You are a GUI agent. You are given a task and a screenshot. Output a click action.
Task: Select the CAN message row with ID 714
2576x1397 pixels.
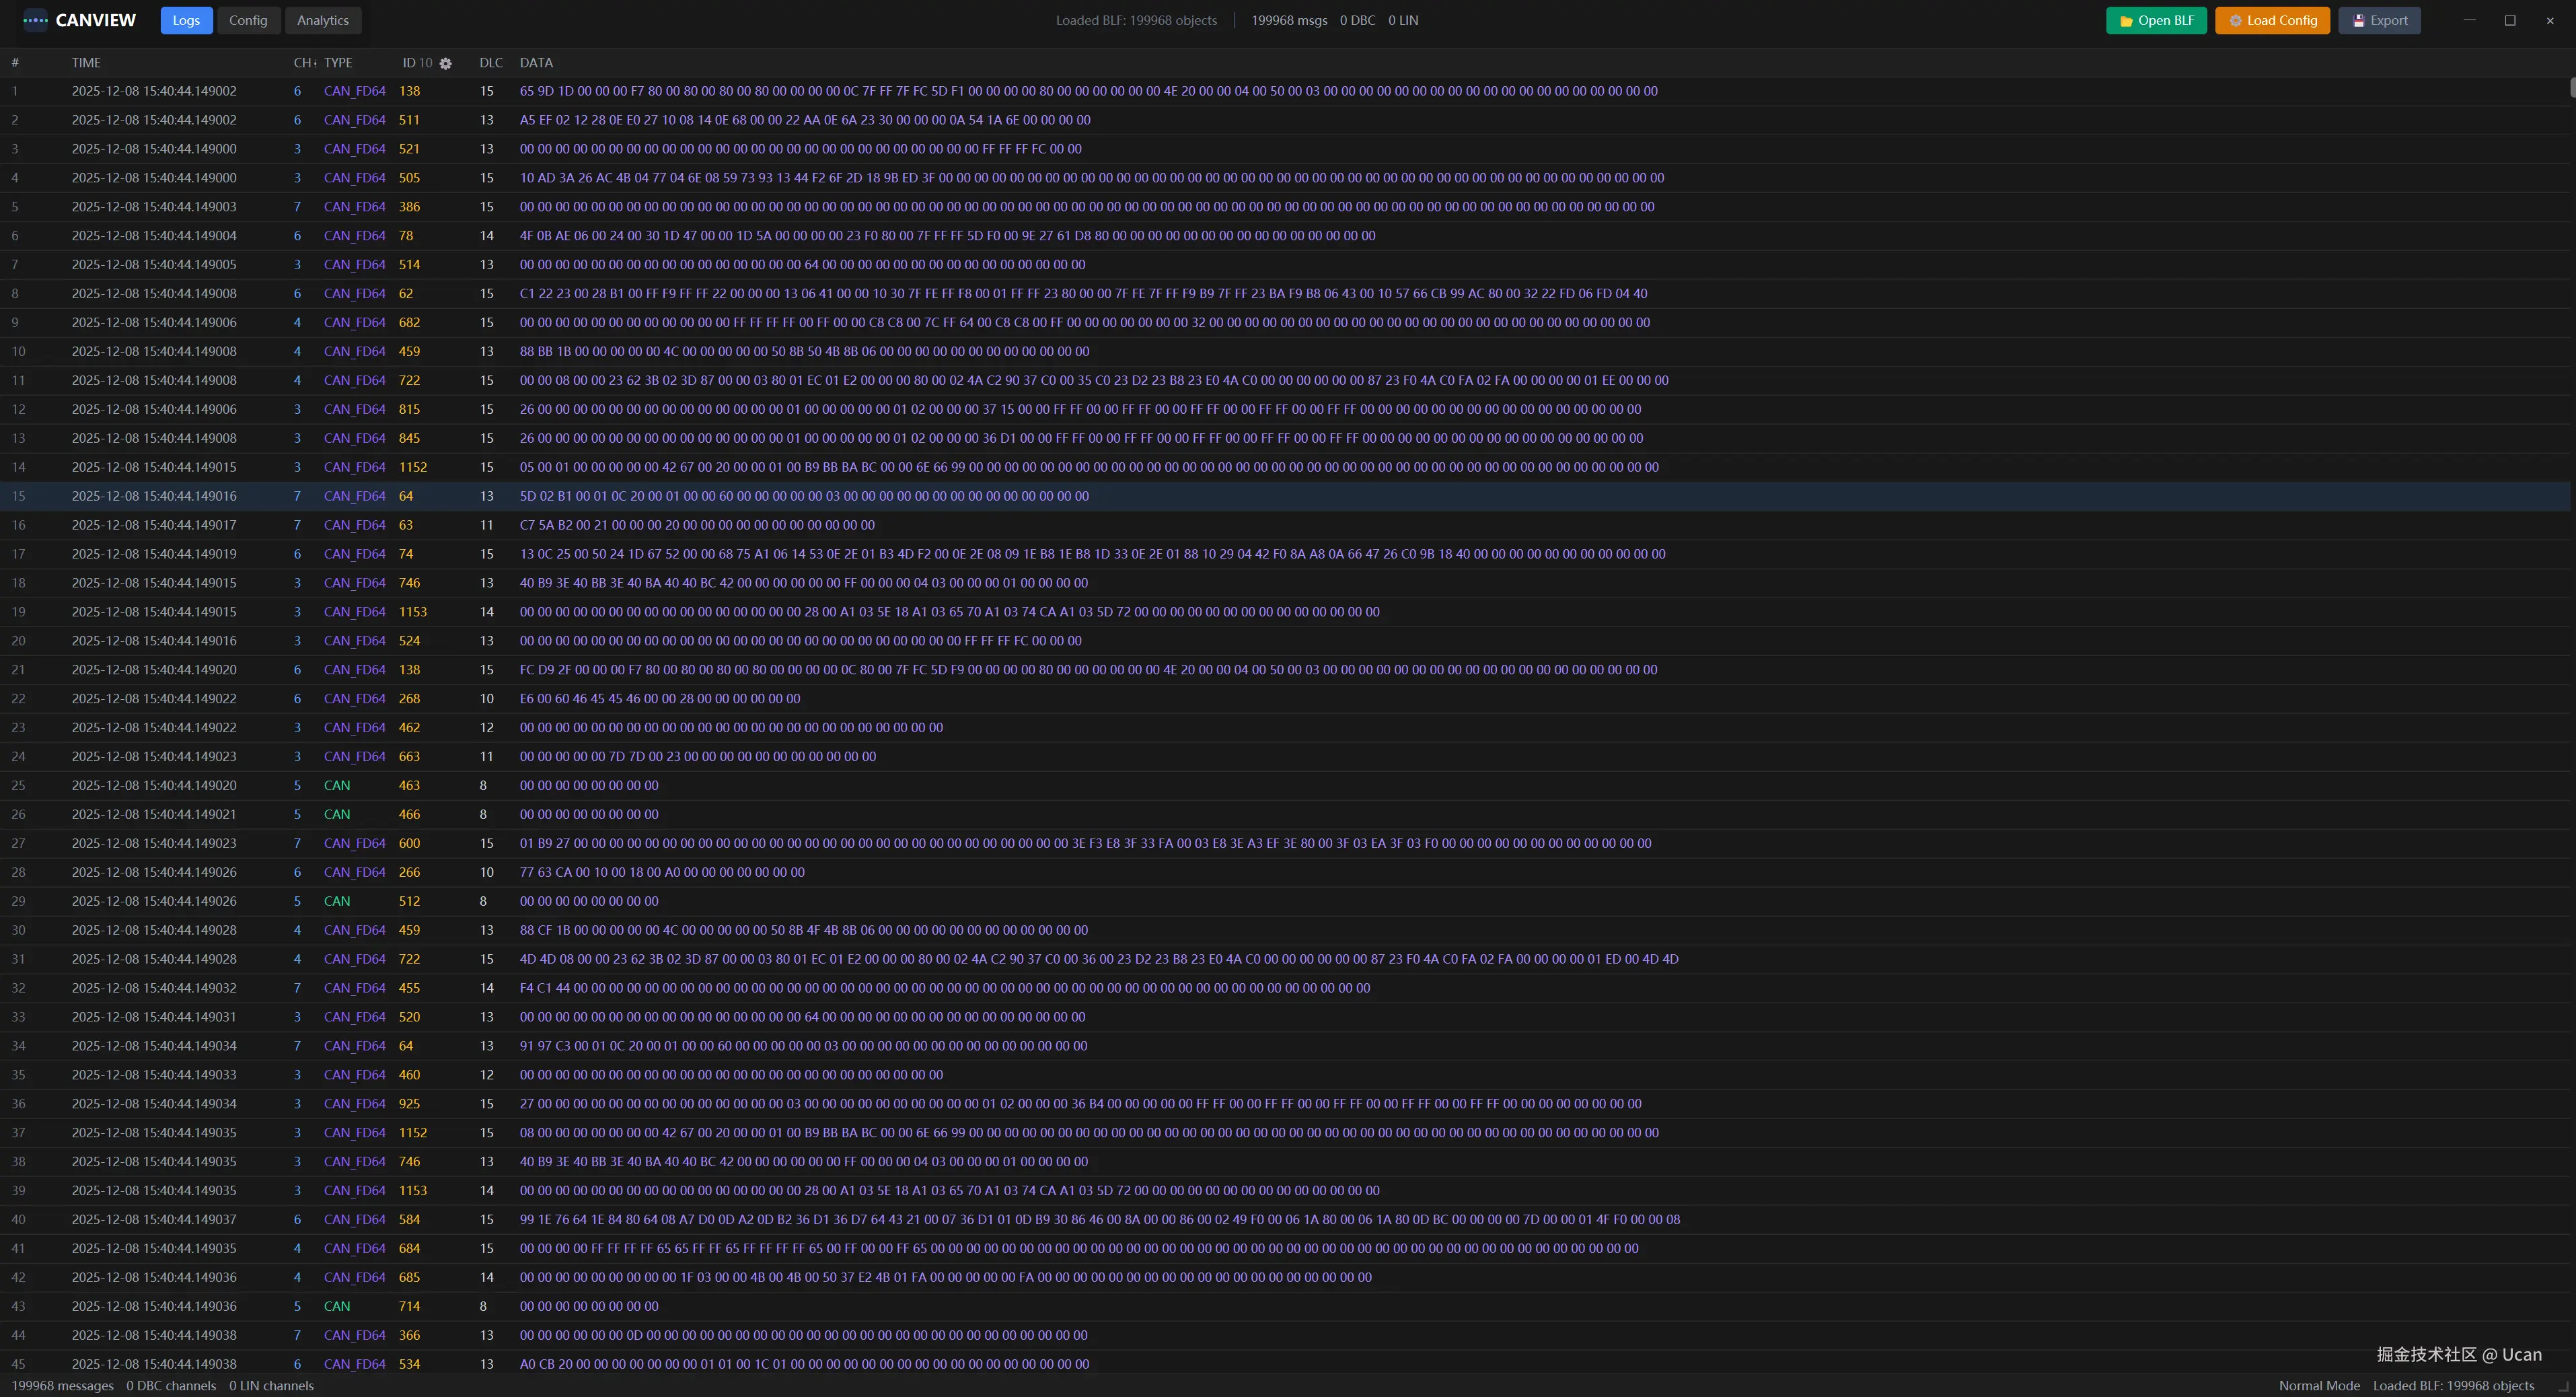click(700, 1306)
